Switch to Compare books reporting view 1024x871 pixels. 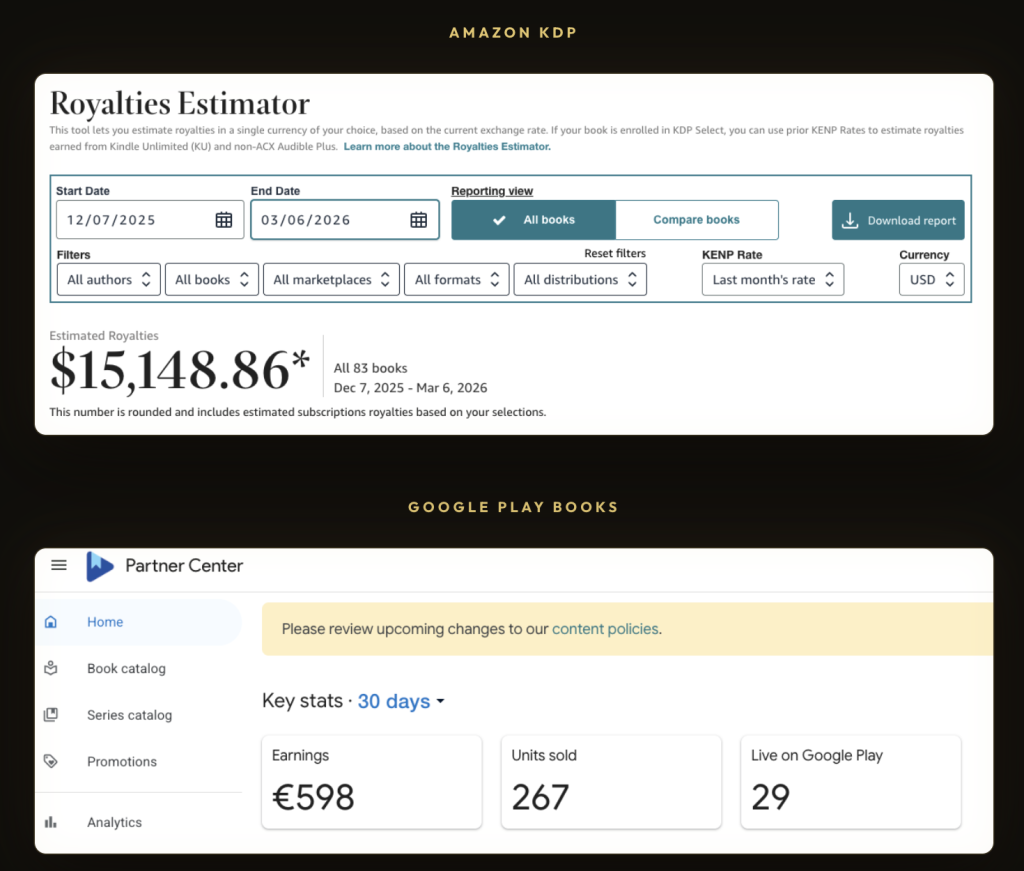[696, 220]
